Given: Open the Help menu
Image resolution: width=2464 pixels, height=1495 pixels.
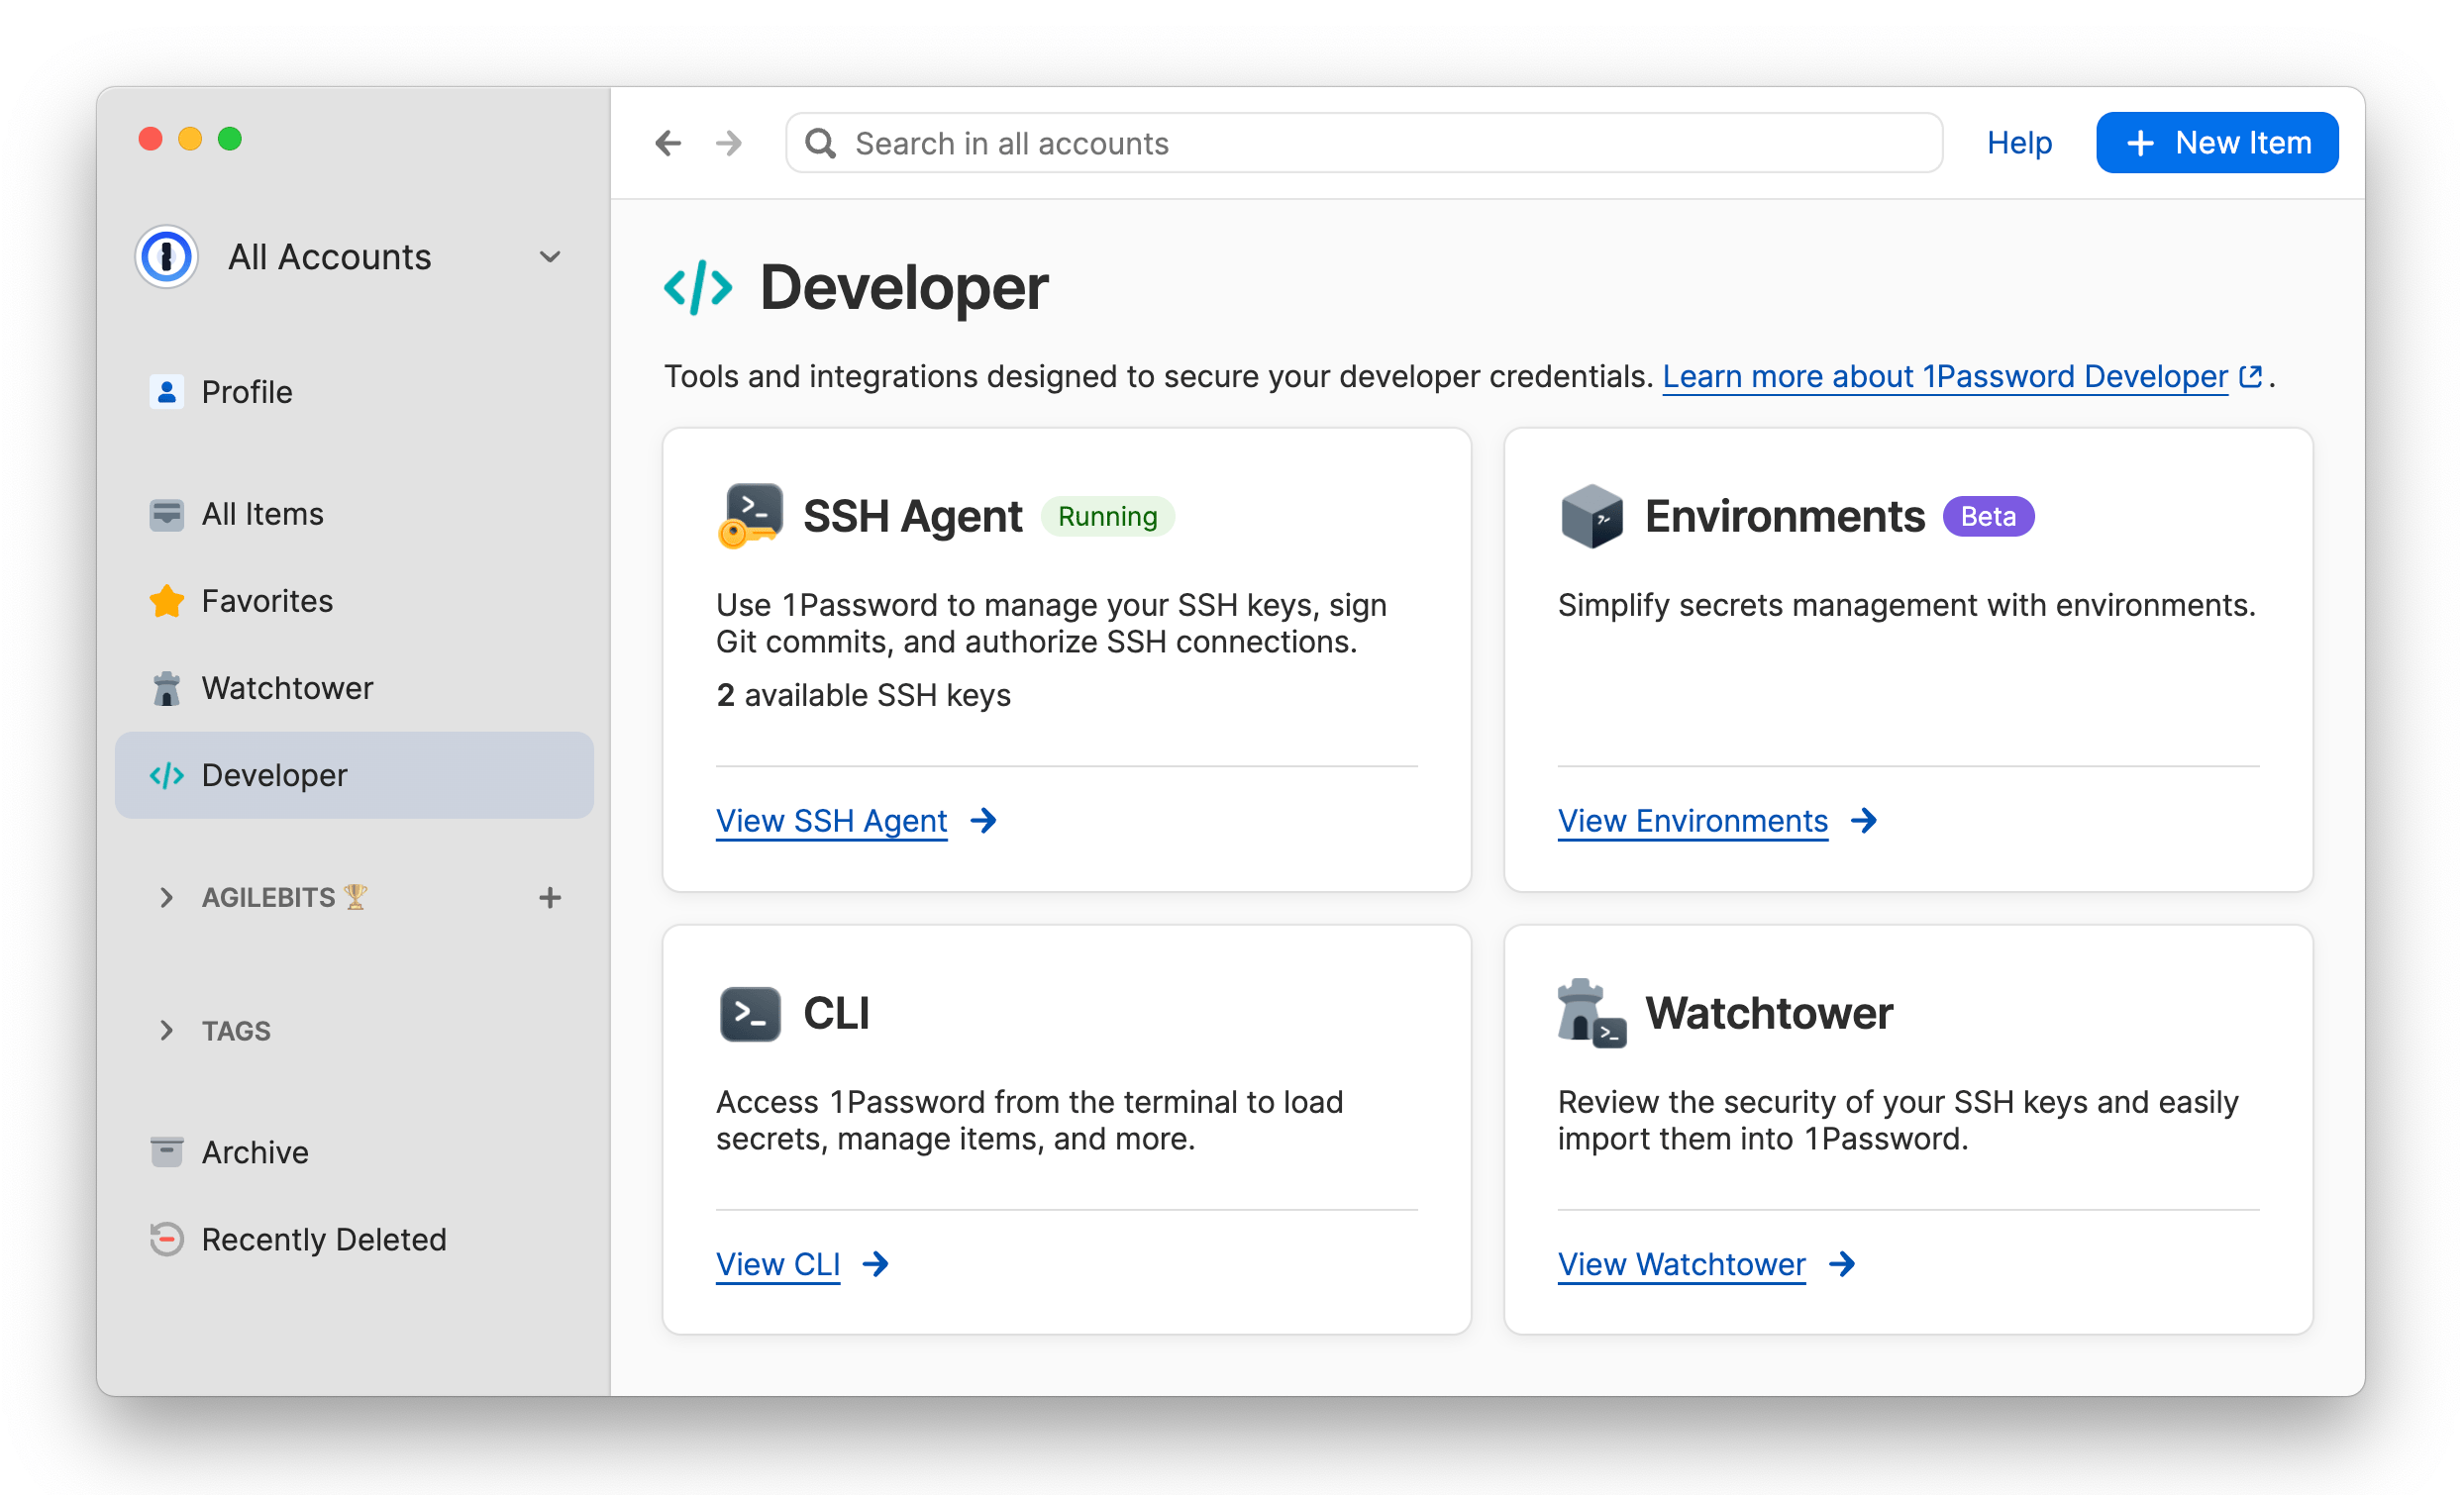Looking at the screenshot, I should [2019, 142].
